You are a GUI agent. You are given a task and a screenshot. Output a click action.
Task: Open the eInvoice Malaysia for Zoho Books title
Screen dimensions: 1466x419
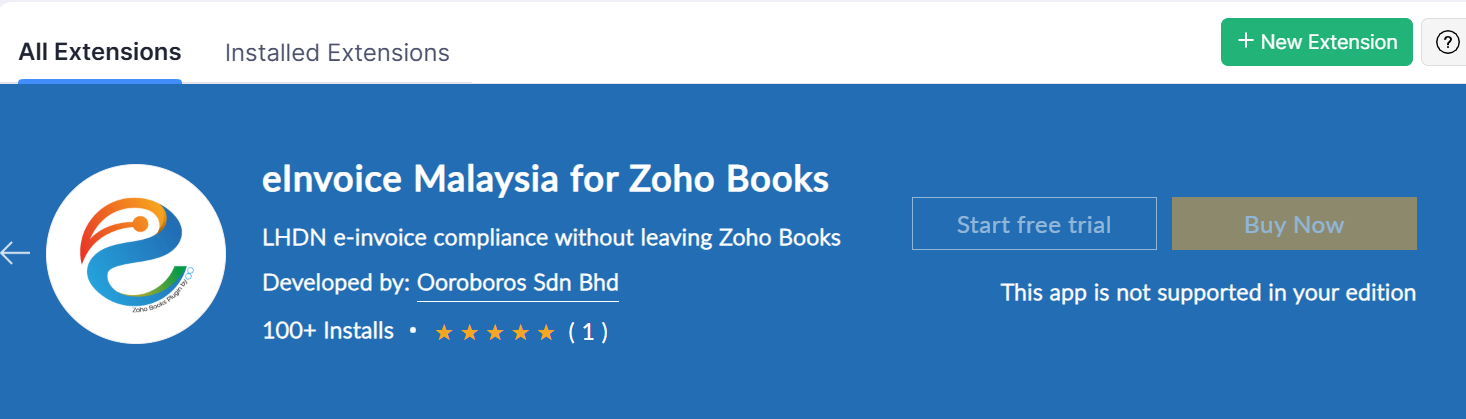pyautogui.click(x=545, y=179)
